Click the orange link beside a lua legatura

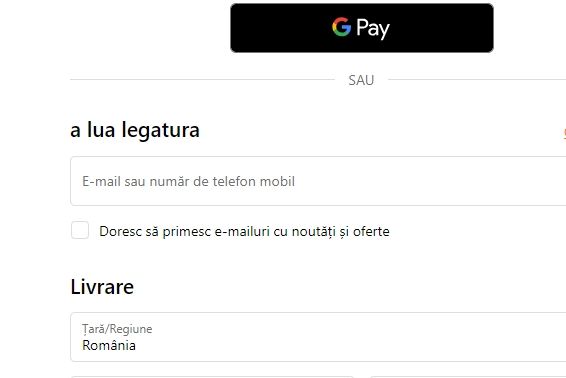(x=564, y=133)
